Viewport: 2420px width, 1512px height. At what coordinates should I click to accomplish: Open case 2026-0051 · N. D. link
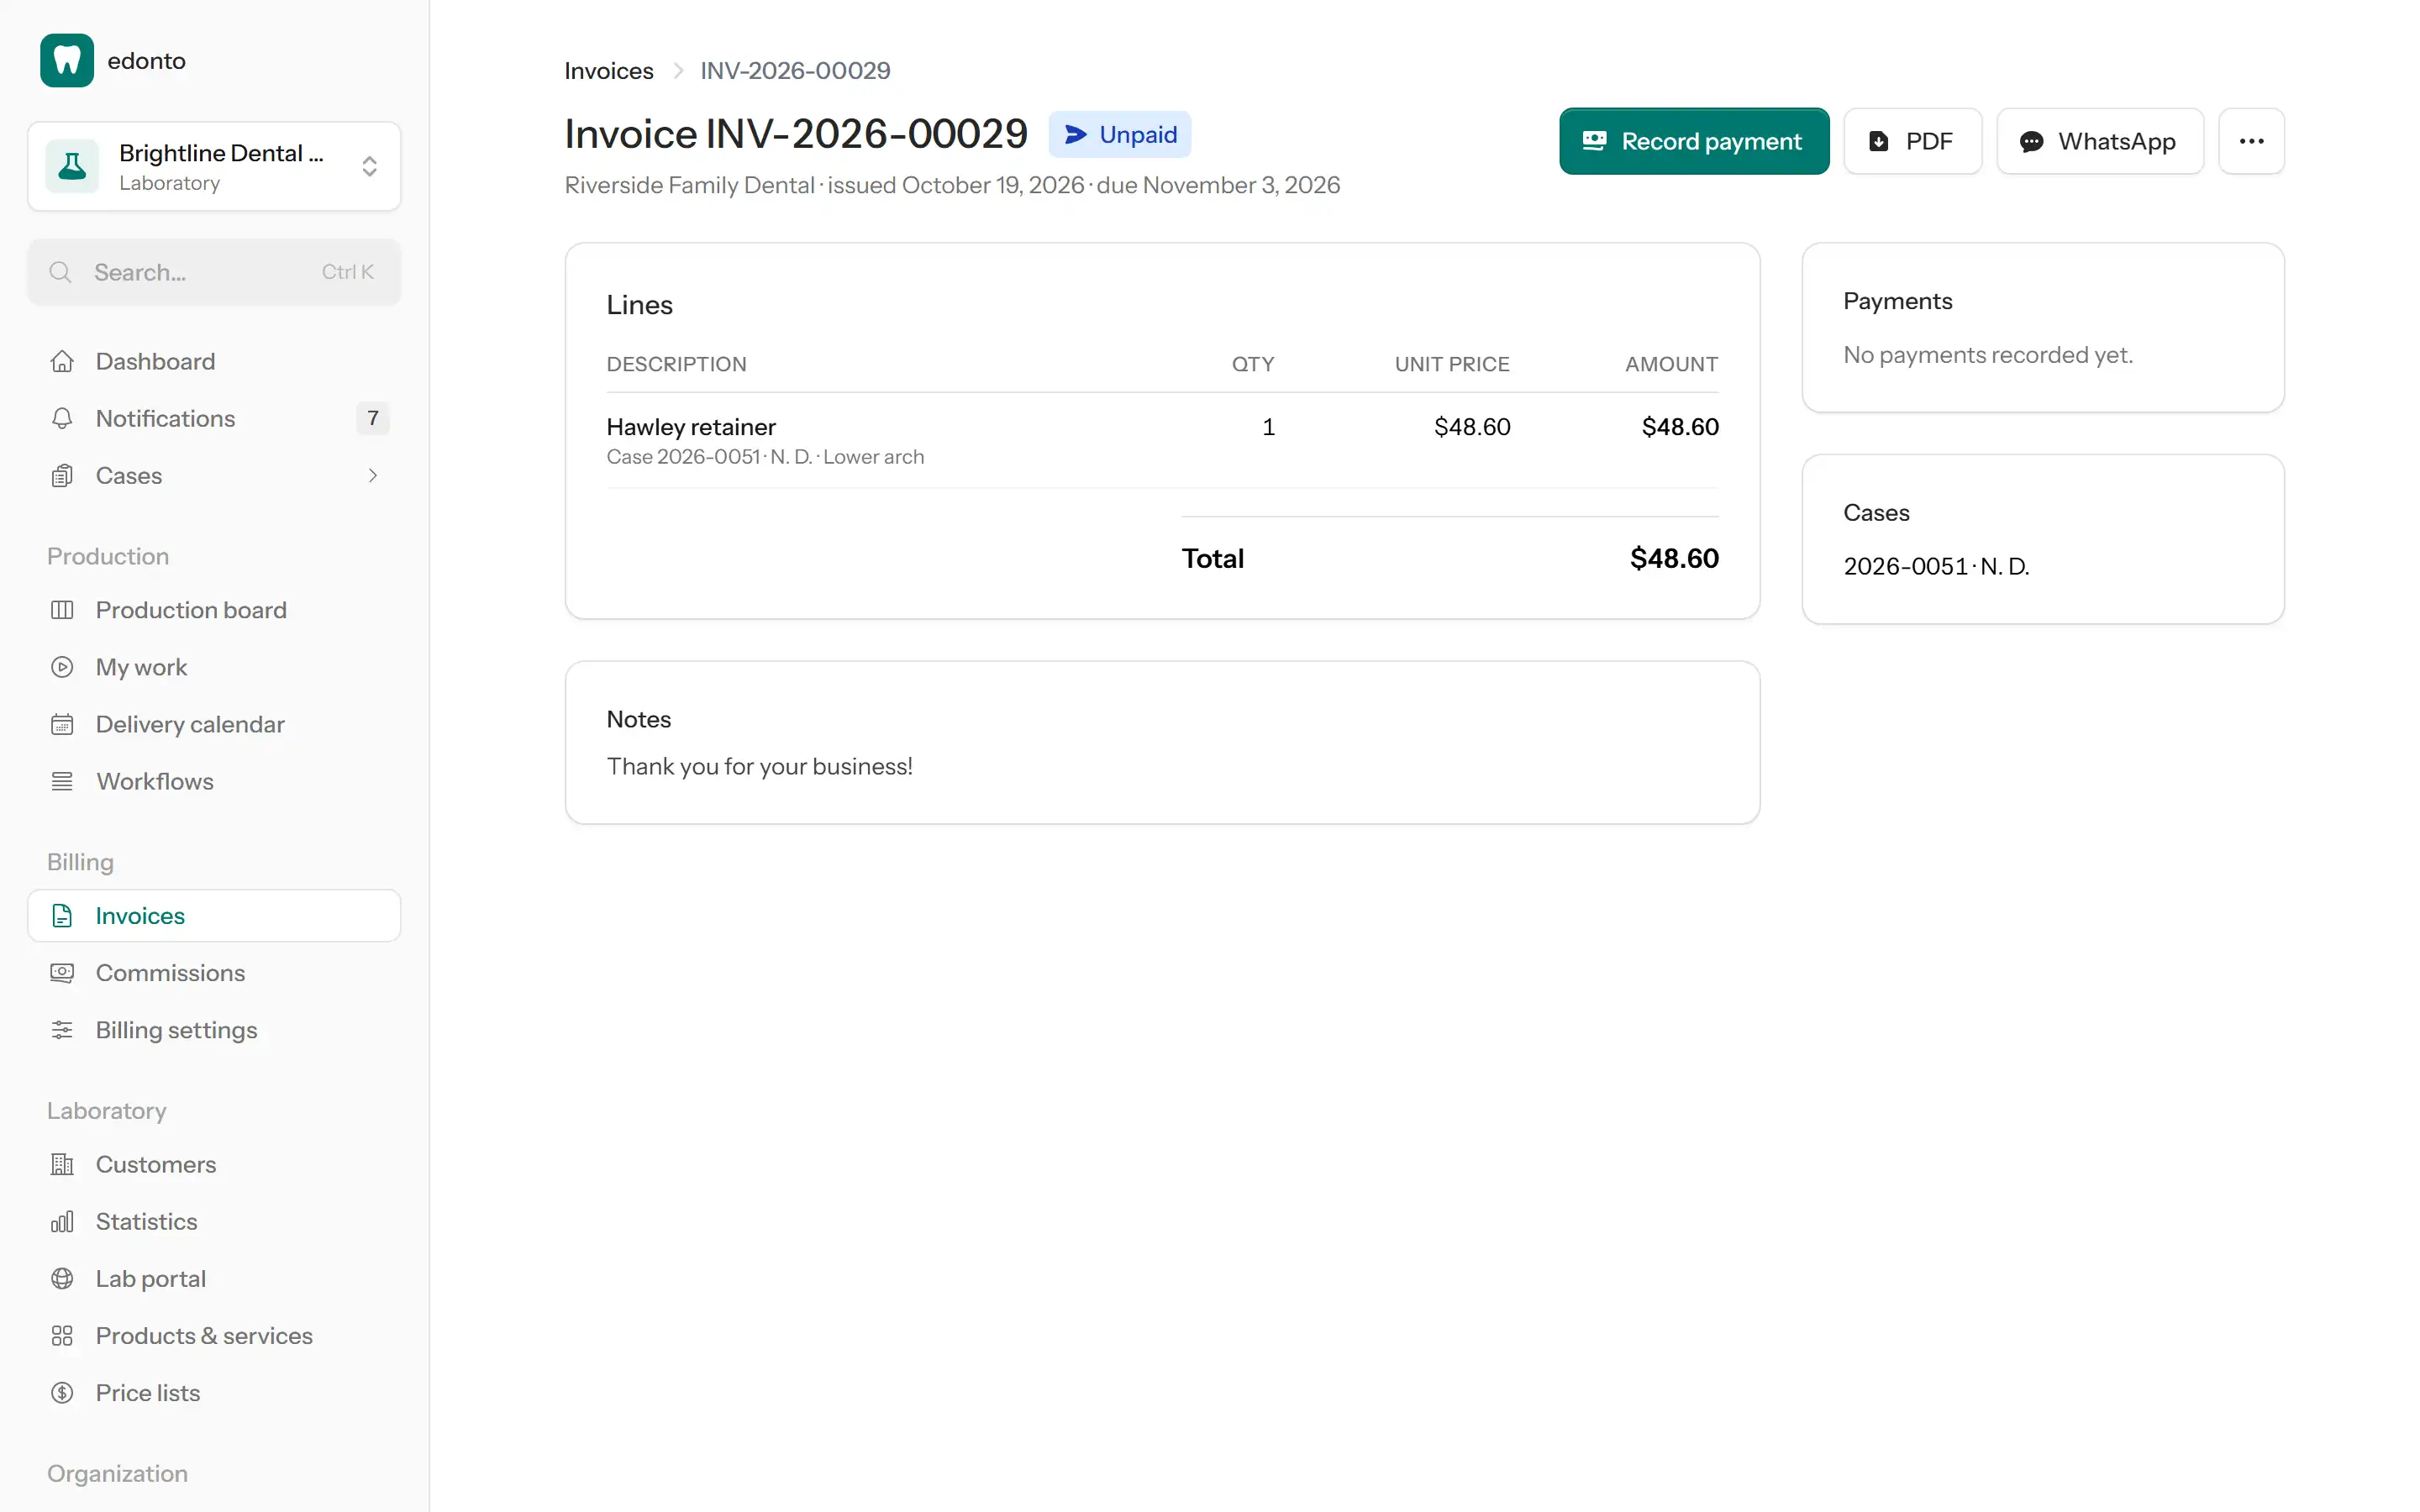click(1936, 566)
